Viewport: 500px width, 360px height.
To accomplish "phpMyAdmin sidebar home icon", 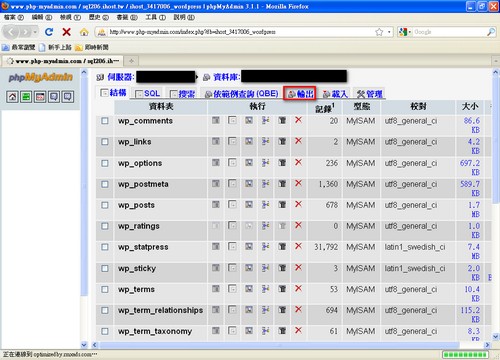I will tap(12, 97).
